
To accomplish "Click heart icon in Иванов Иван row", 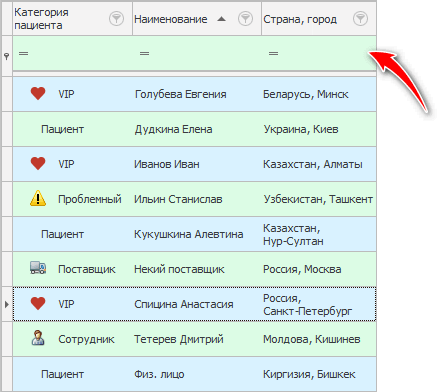I will (x=38, y=164).
